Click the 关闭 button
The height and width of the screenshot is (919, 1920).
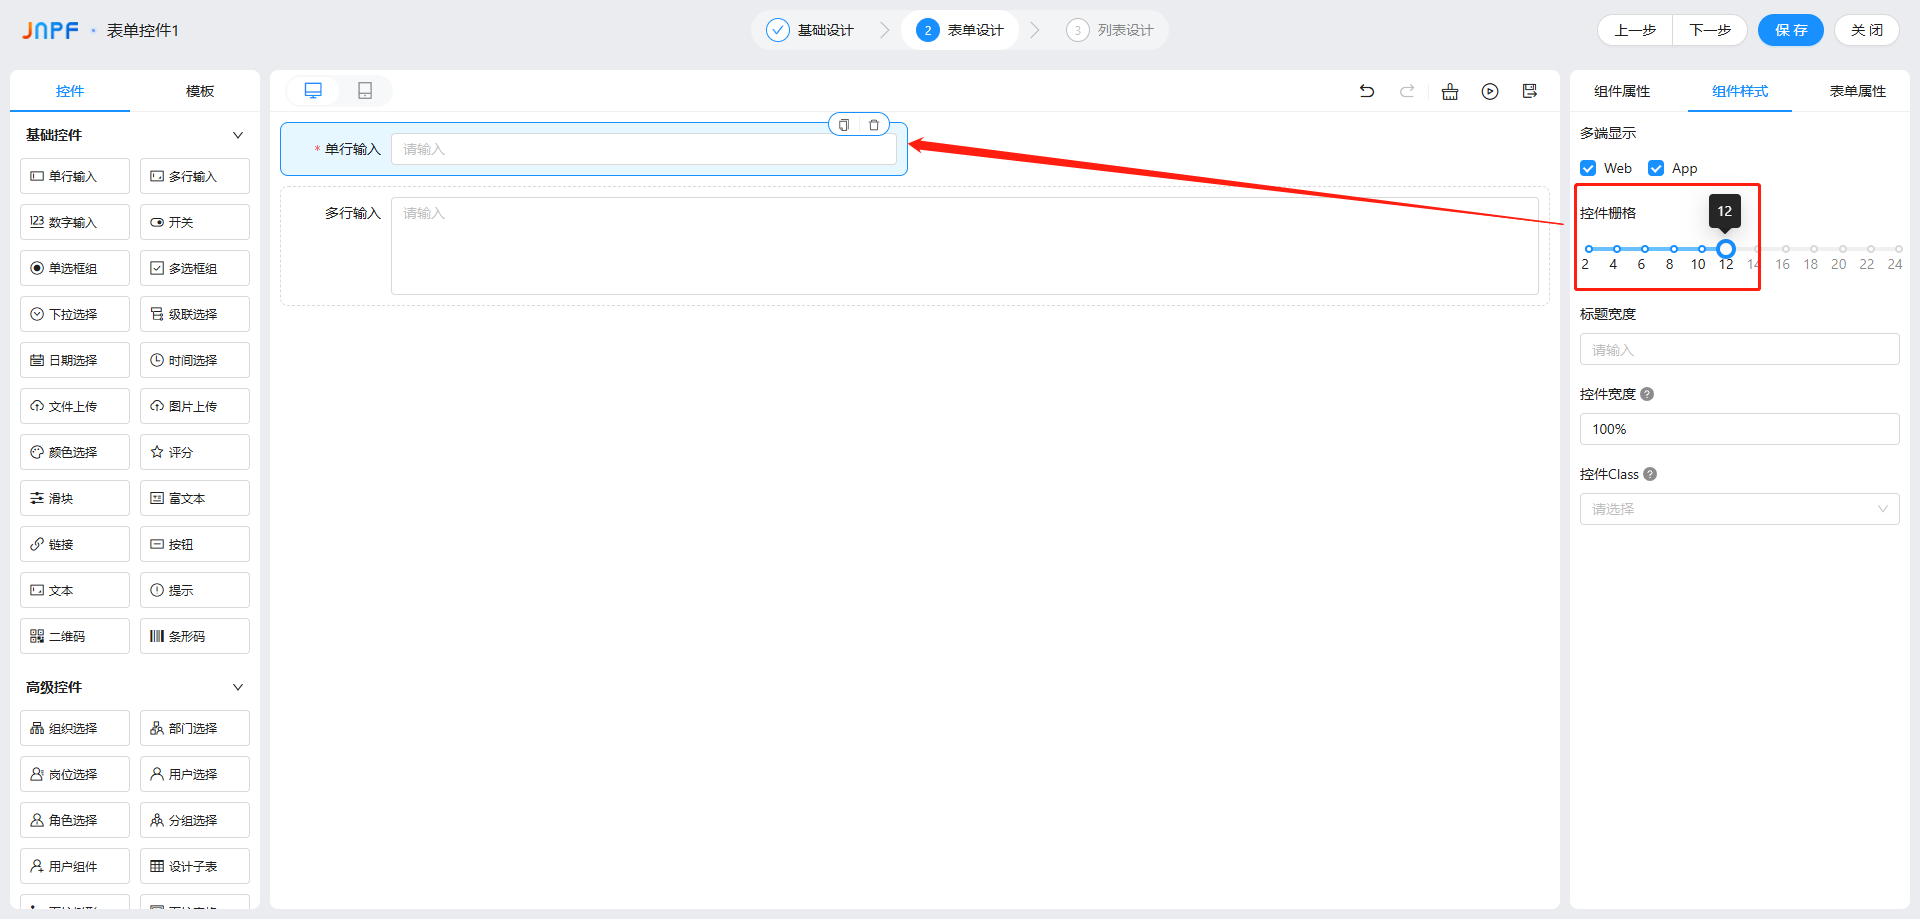1867,30
